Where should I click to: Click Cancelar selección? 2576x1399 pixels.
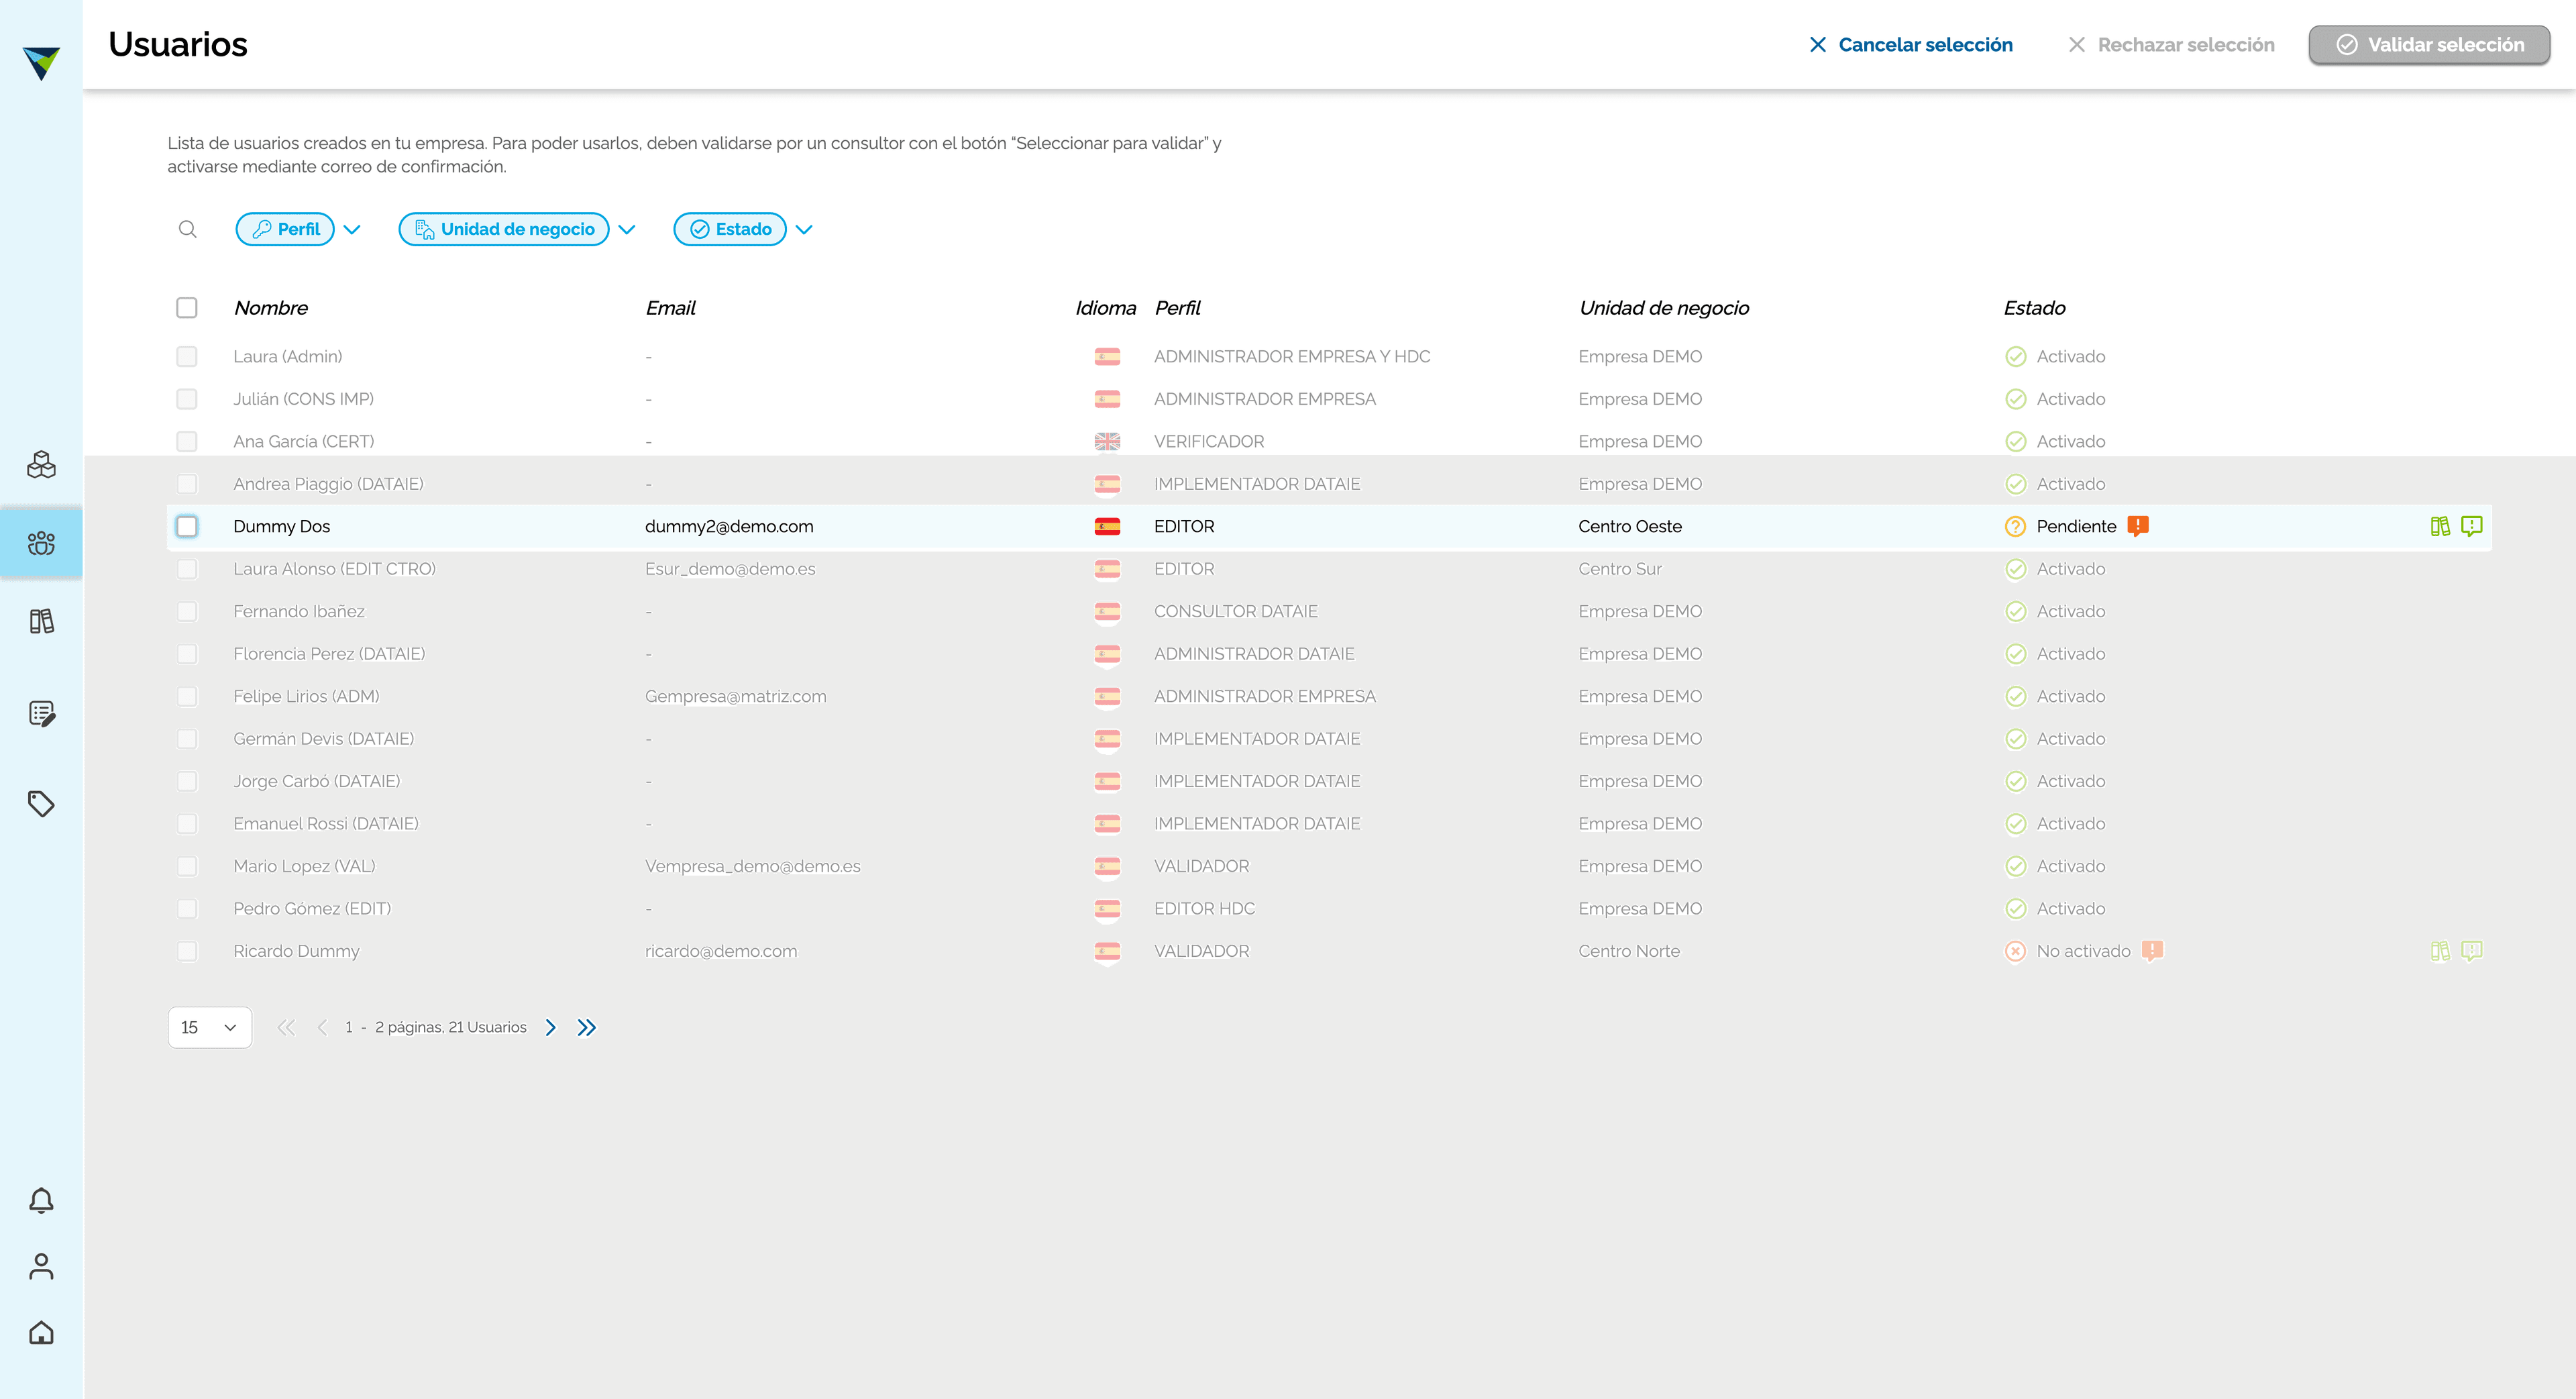1911,45
